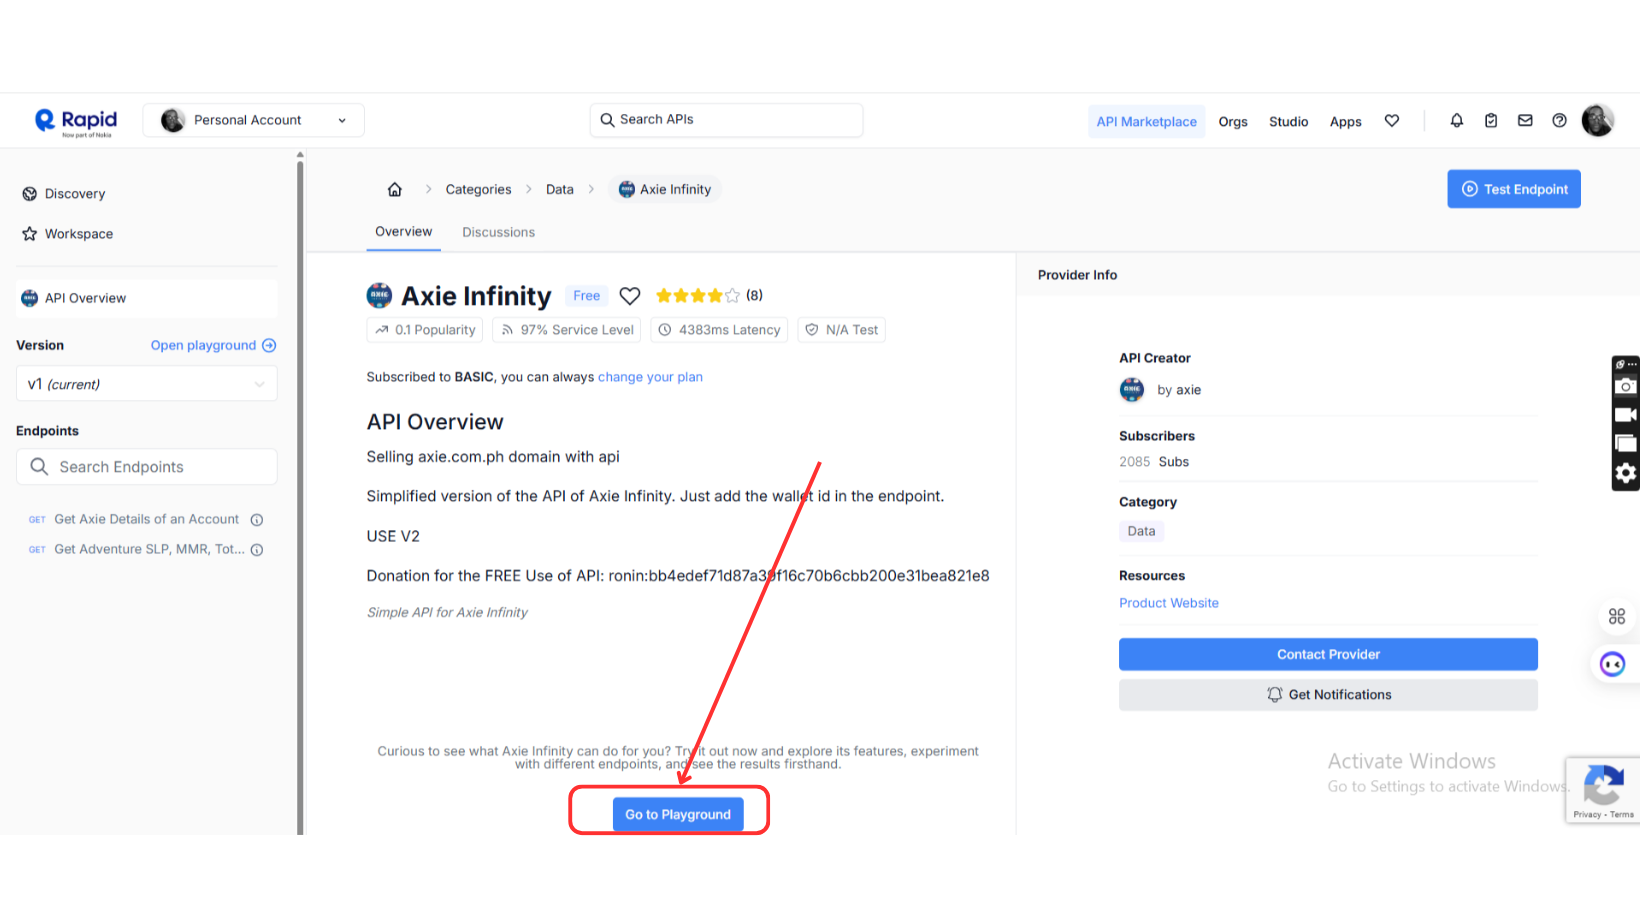
Task: Click the Free pricing badge
Action: [x=586, y=296]
